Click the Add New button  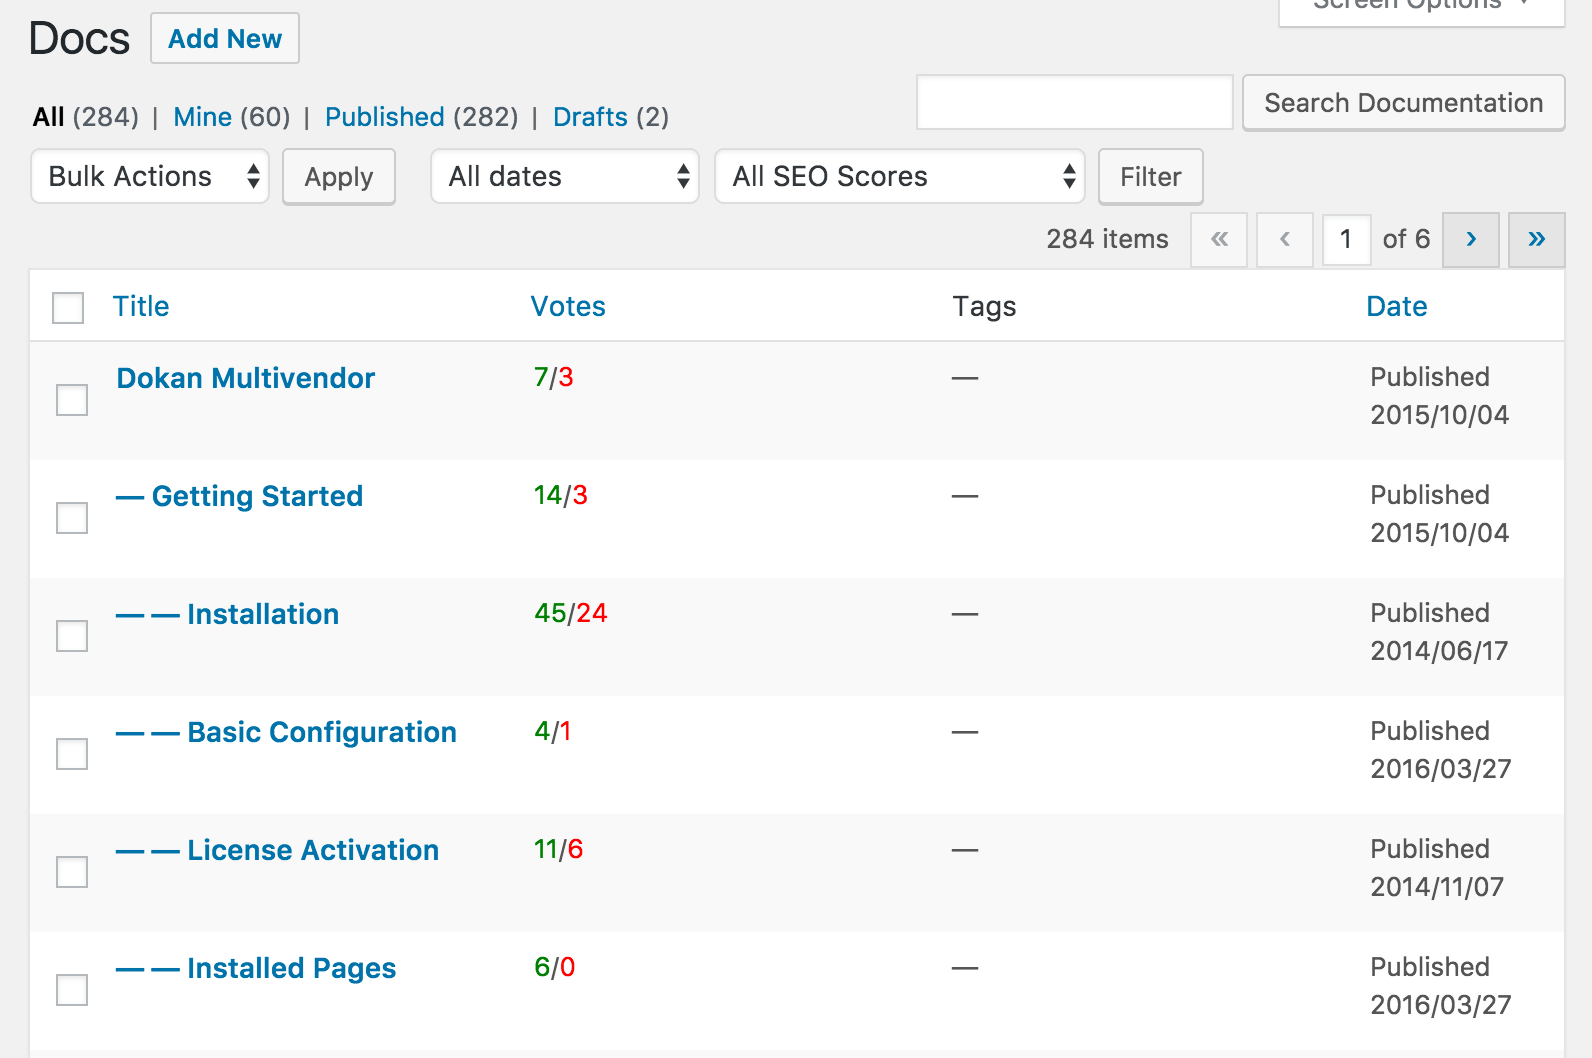click(225, 39)
